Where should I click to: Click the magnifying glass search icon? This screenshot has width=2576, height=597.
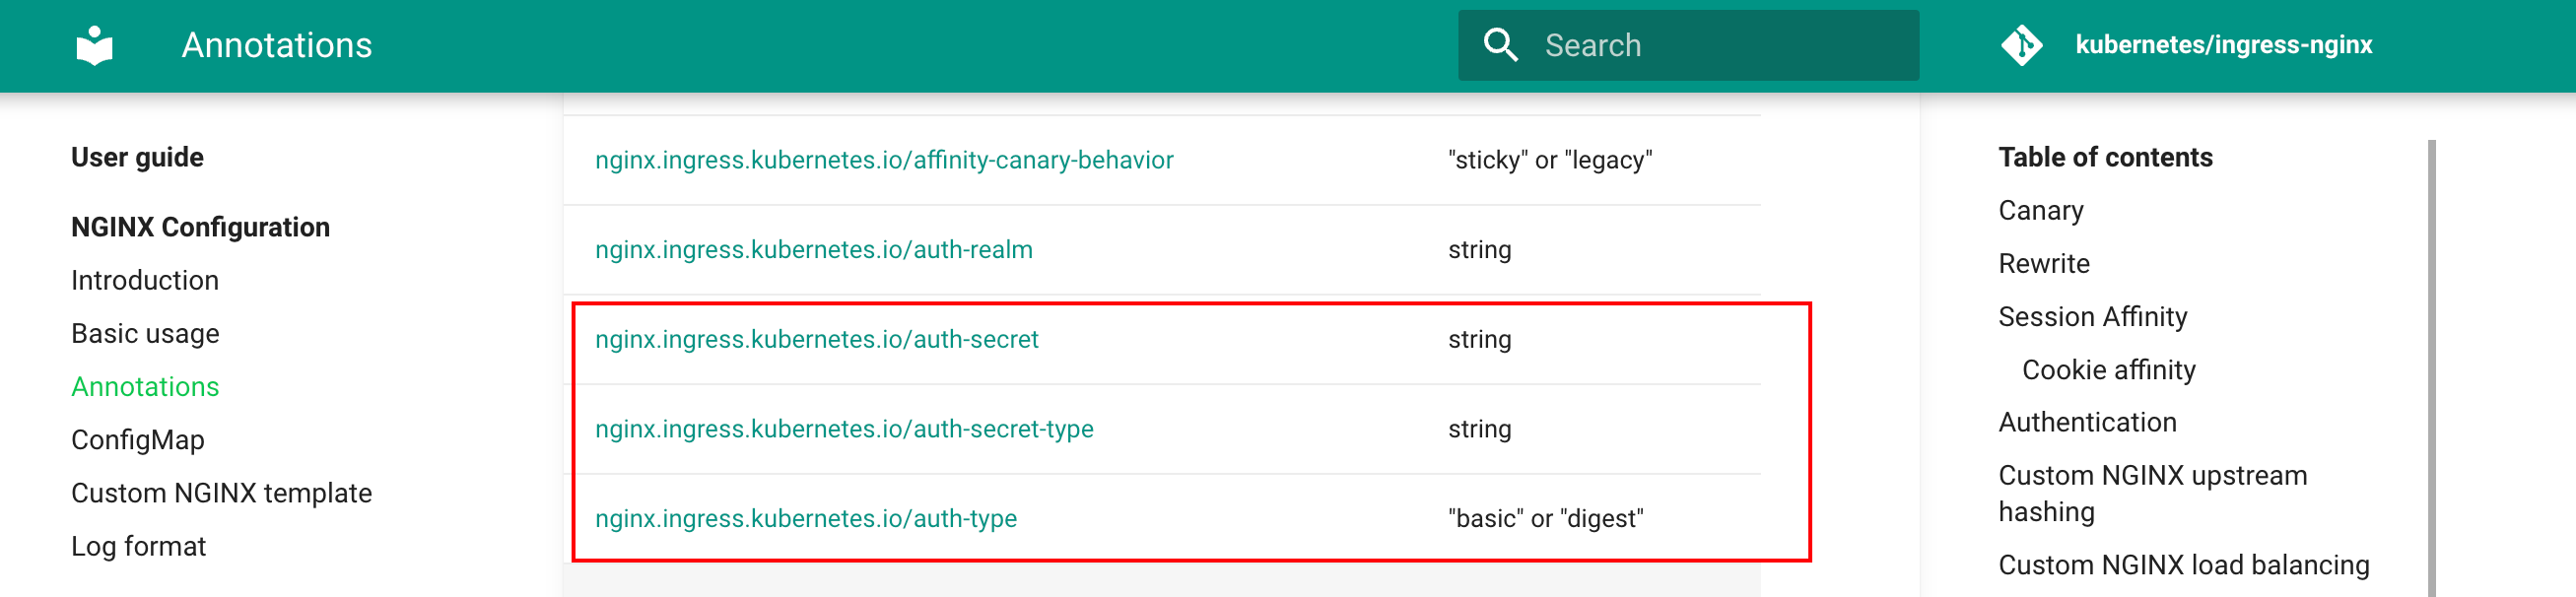pos(1500,45)
